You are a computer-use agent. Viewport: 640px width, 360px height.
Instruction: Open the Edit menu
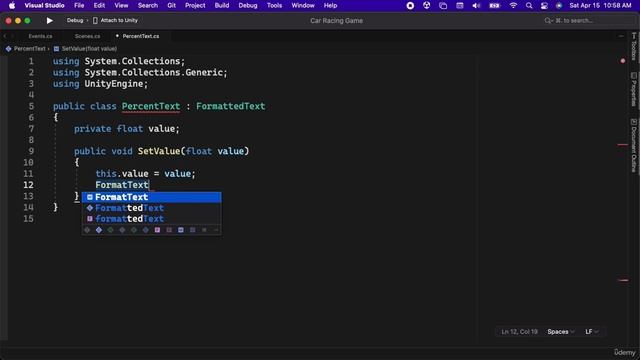(99, 6)
